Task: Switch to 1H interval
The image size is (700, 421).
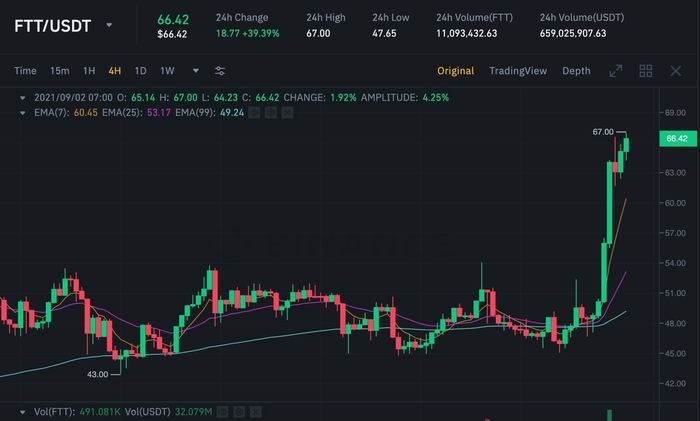Action: click(x=89, y=71)
